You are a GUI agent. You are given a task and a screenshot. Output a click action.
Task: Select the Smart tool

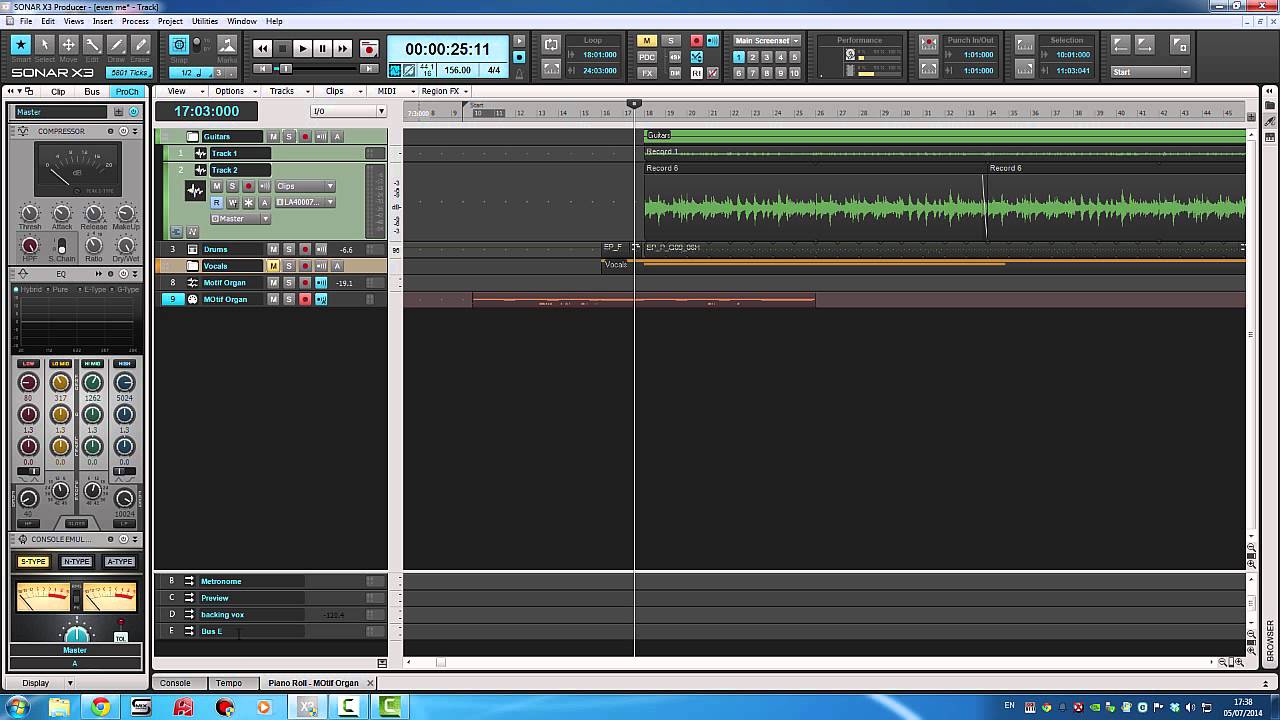point(20,45)
